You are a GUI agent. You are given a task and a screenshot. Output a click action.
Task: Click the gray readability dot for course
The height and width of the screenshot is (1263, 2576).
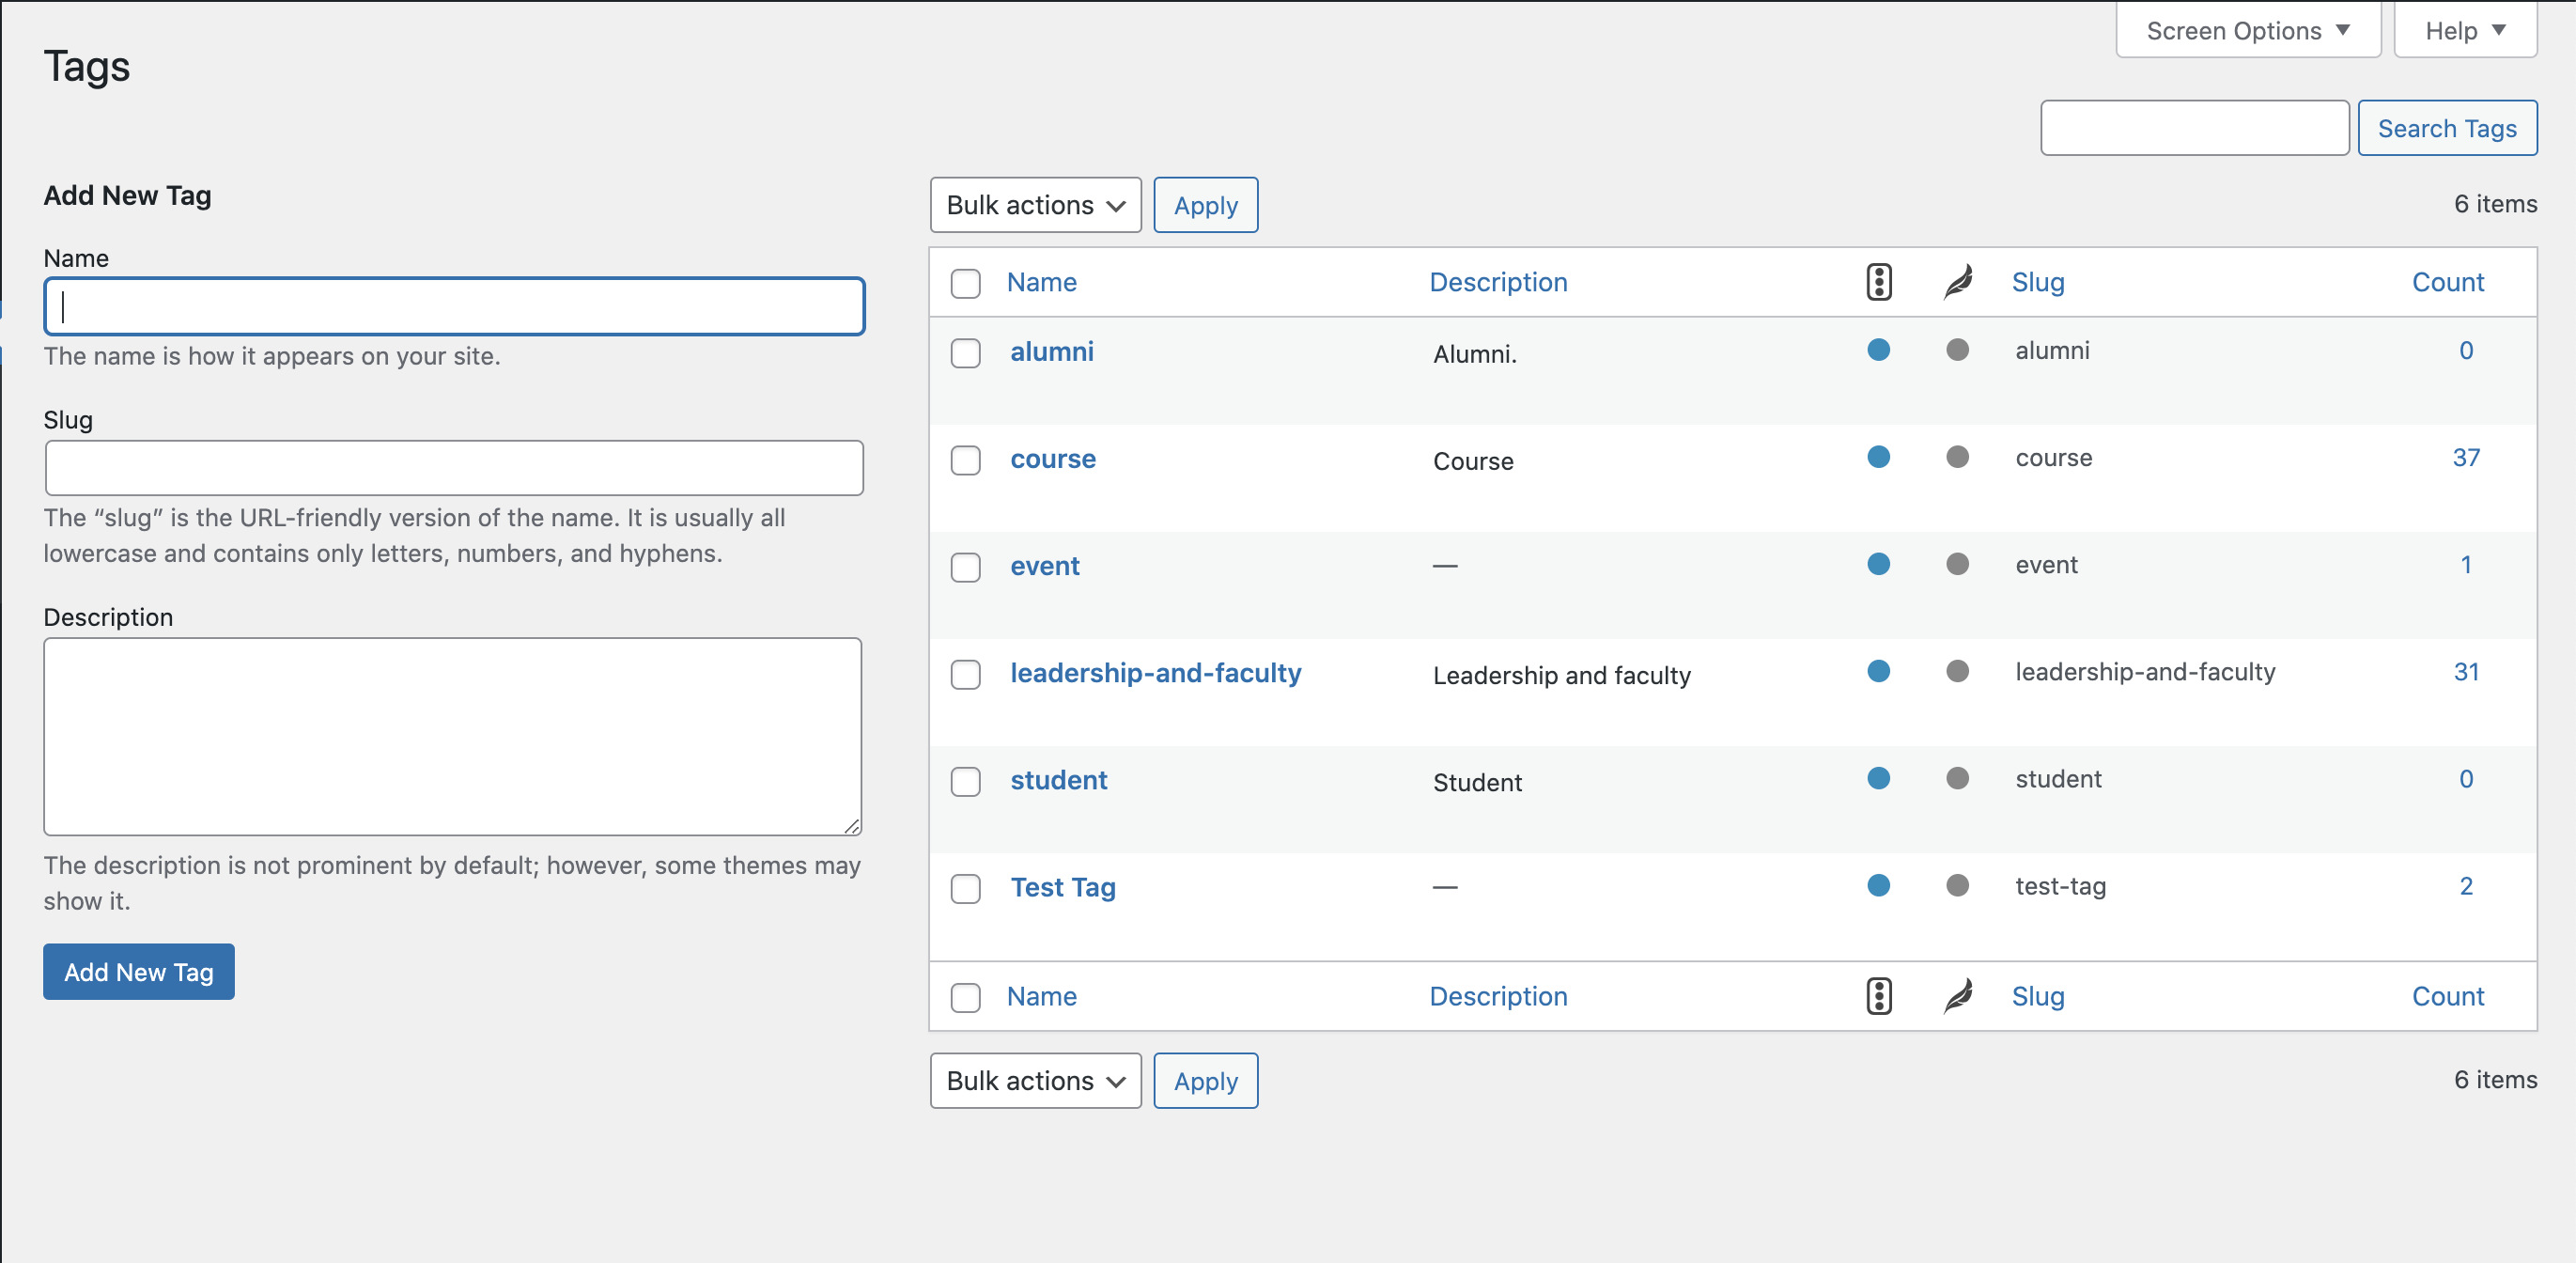[x=1957, y=457]
